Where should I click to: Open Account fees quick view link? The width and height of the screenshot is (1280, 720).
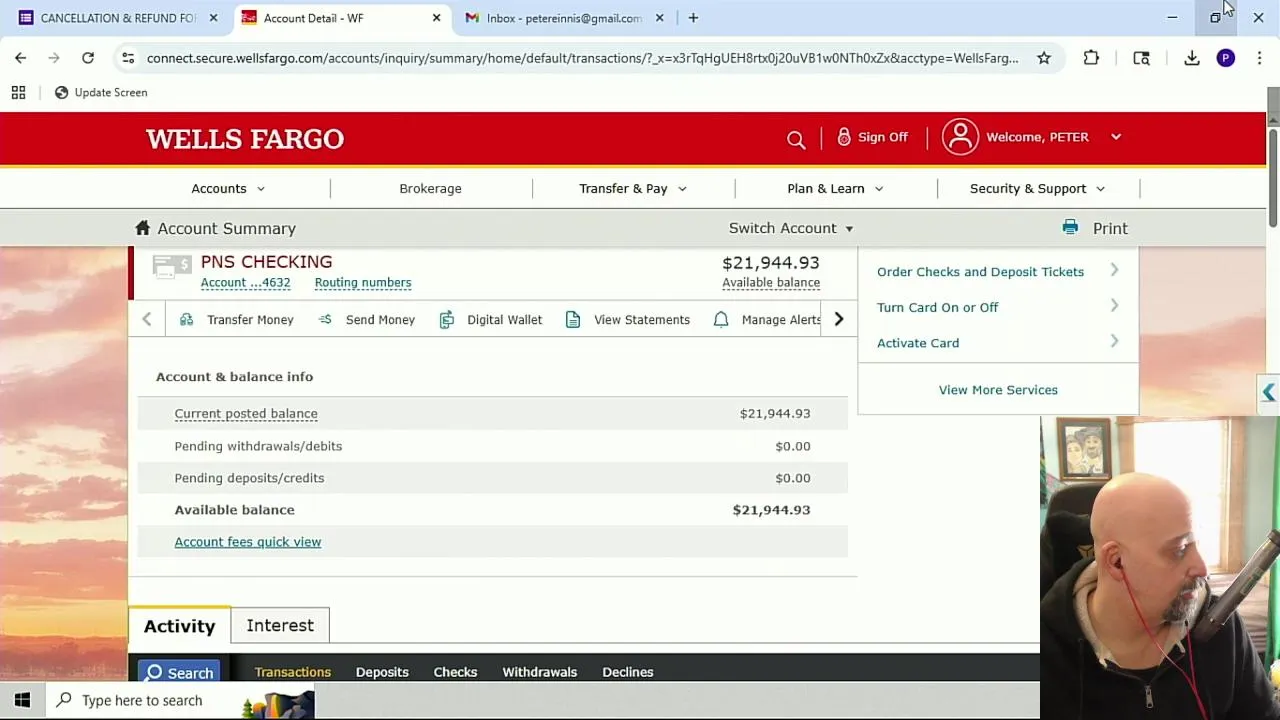pos(248,541)
